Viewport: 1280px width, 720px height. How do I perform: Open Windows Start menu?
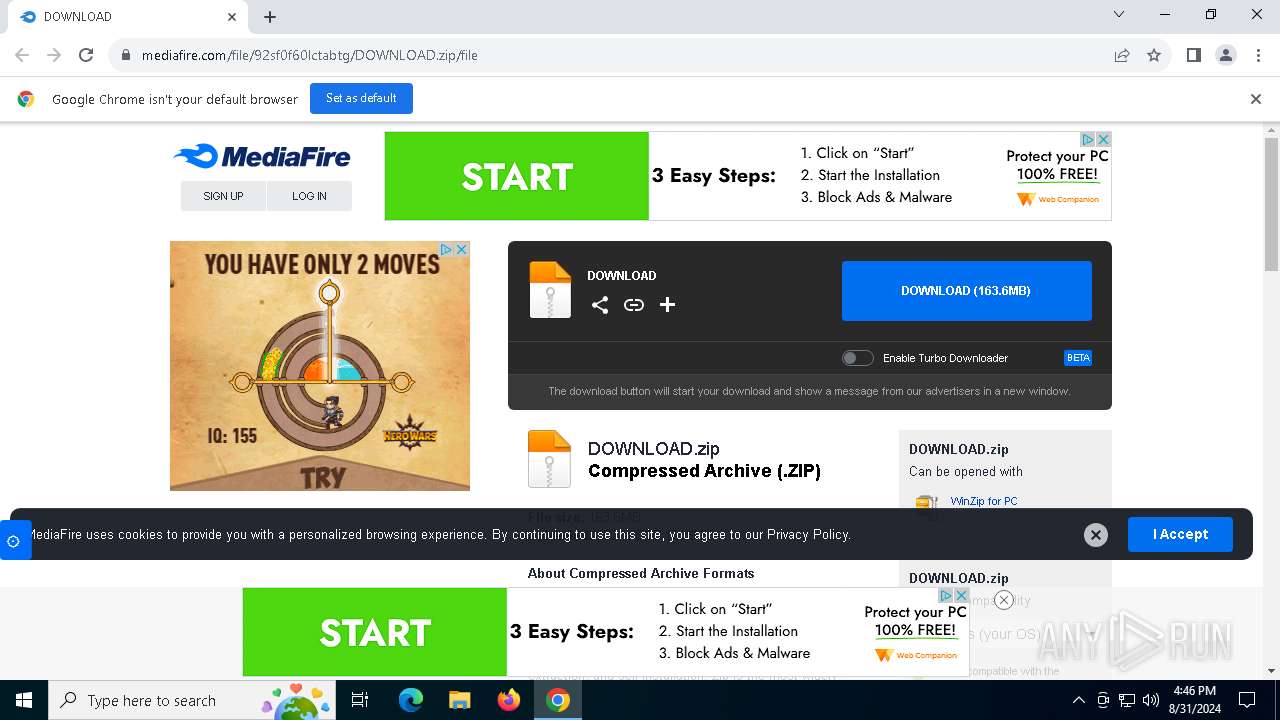[24, 700]
